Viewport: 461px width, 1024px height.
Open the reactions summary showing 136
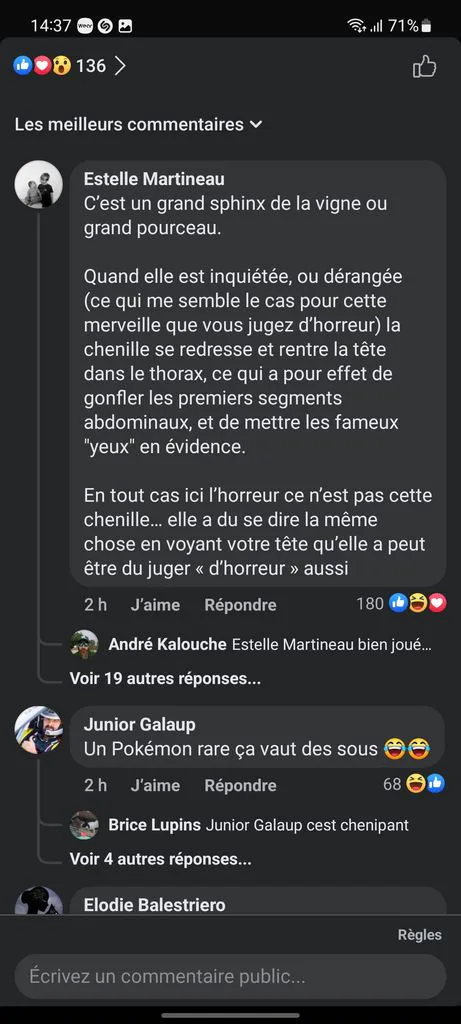click(x=59, y=65)
